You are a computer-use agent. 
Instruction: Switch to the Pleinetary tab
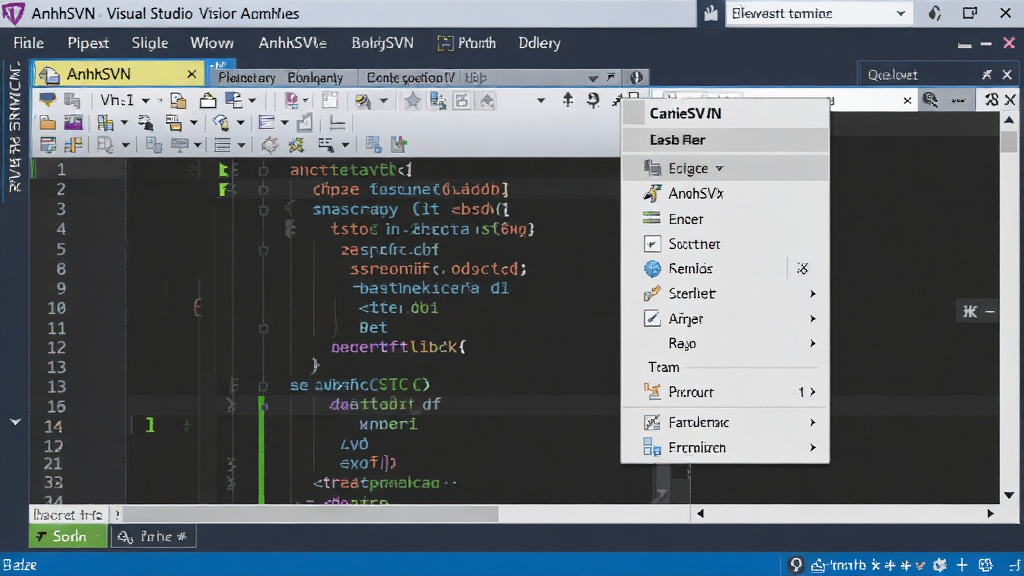coord(247,78)
